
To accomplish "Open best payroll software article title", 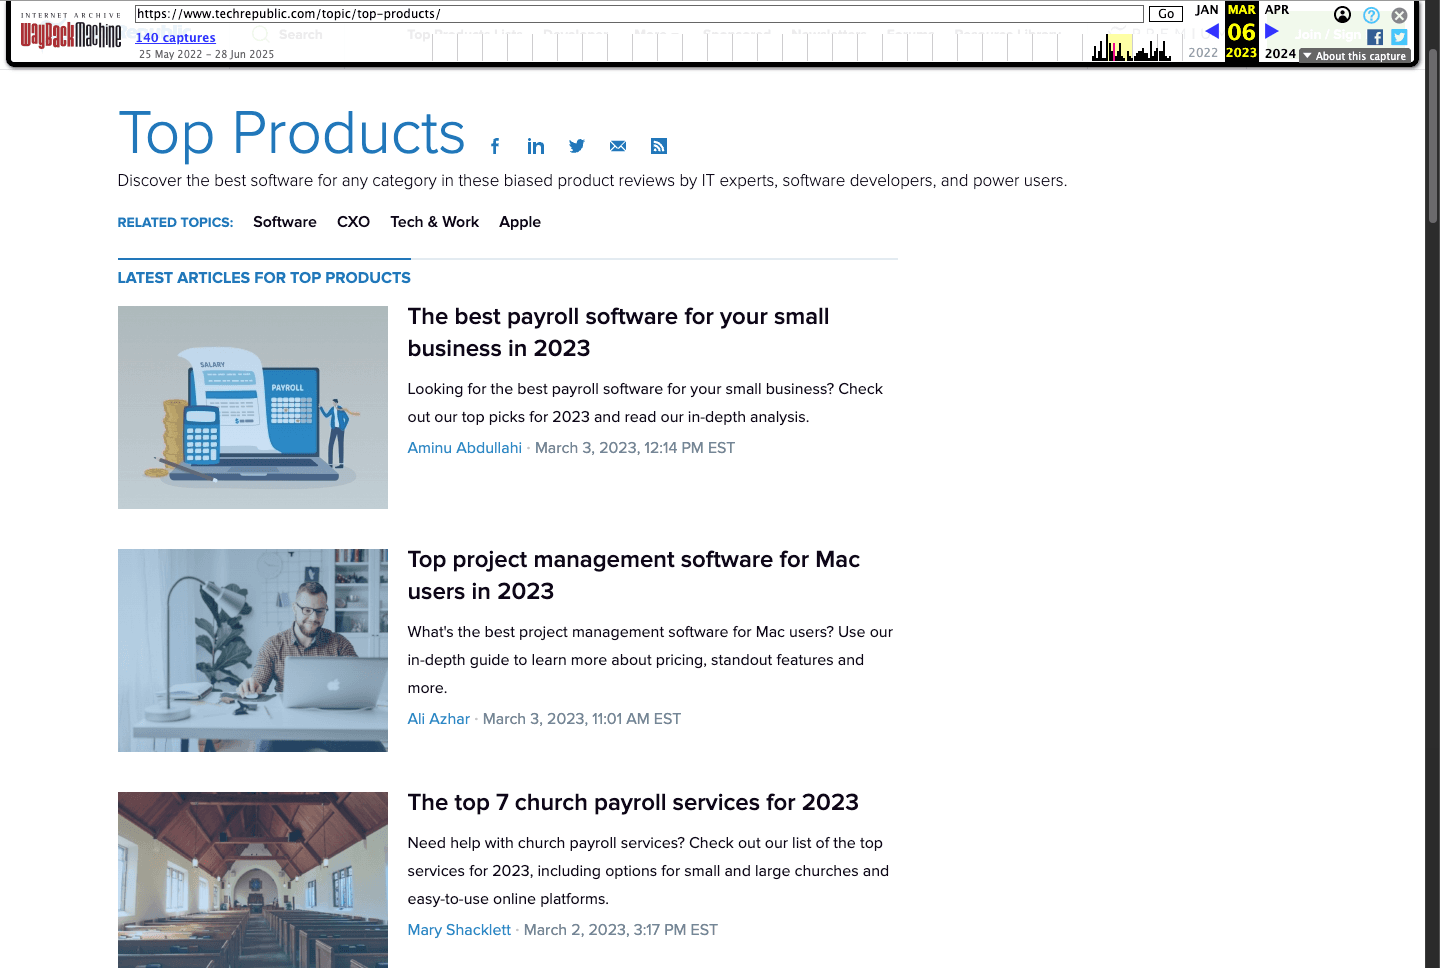I will tap(618, 332).
